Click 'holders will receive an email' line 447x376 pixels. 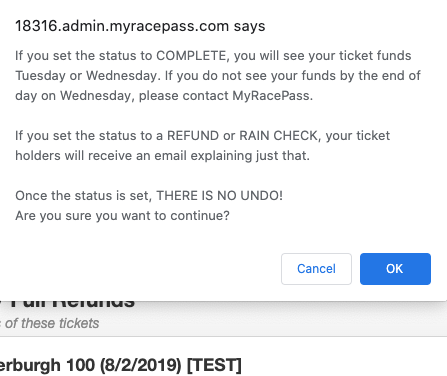(x=163, y=156)
